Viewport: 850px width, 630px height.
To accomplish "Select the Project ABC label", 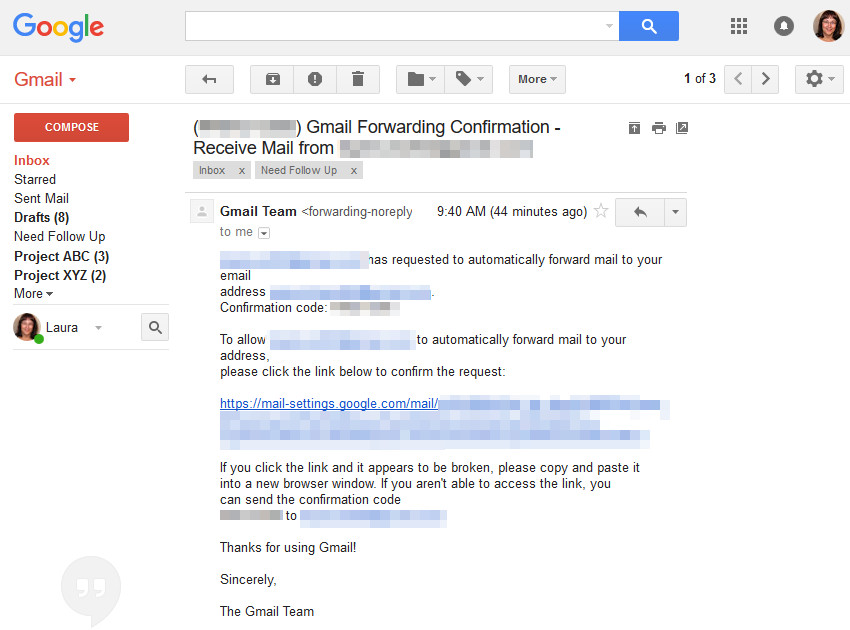I will point(61,256).
